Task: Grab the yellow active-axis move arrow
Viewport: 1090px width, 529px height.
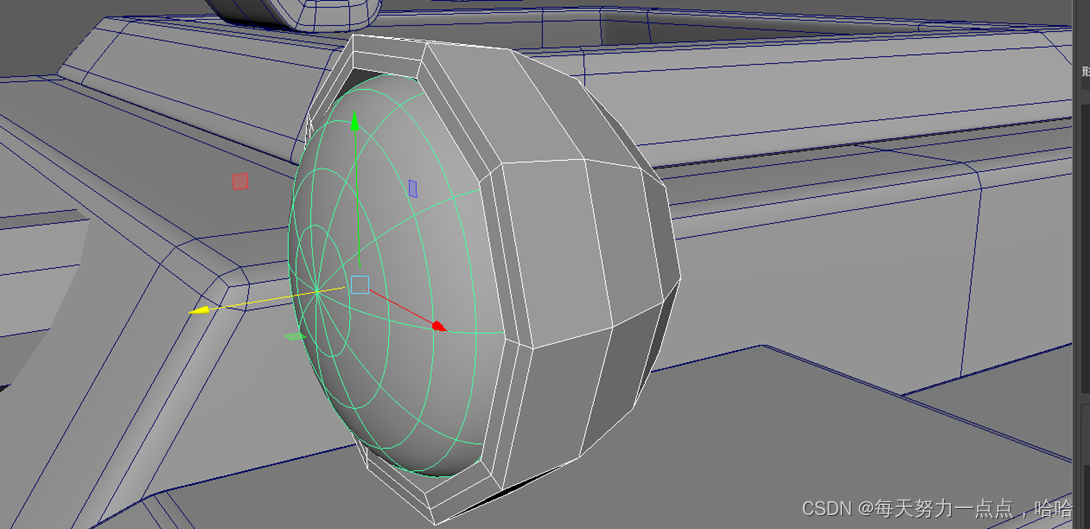Action: point(200,310)
